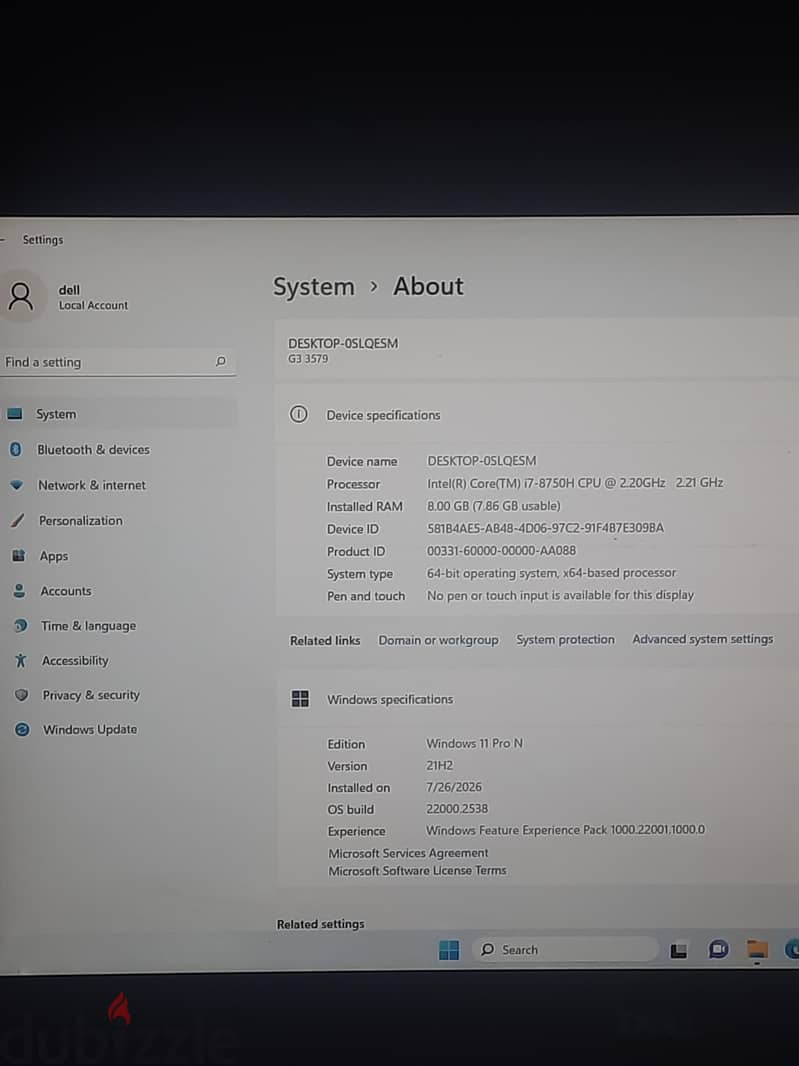The height and width of the screenshot is (1066, 799).
Task: Click the Windows specifications section header
Action: pos(390,699)
